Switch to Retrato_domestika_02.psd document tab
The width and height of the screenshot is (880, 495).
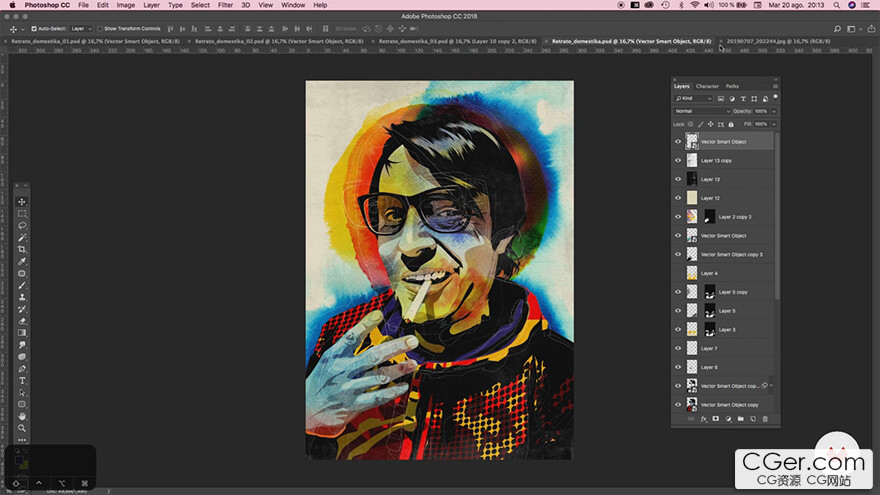[x=279, y=41]
